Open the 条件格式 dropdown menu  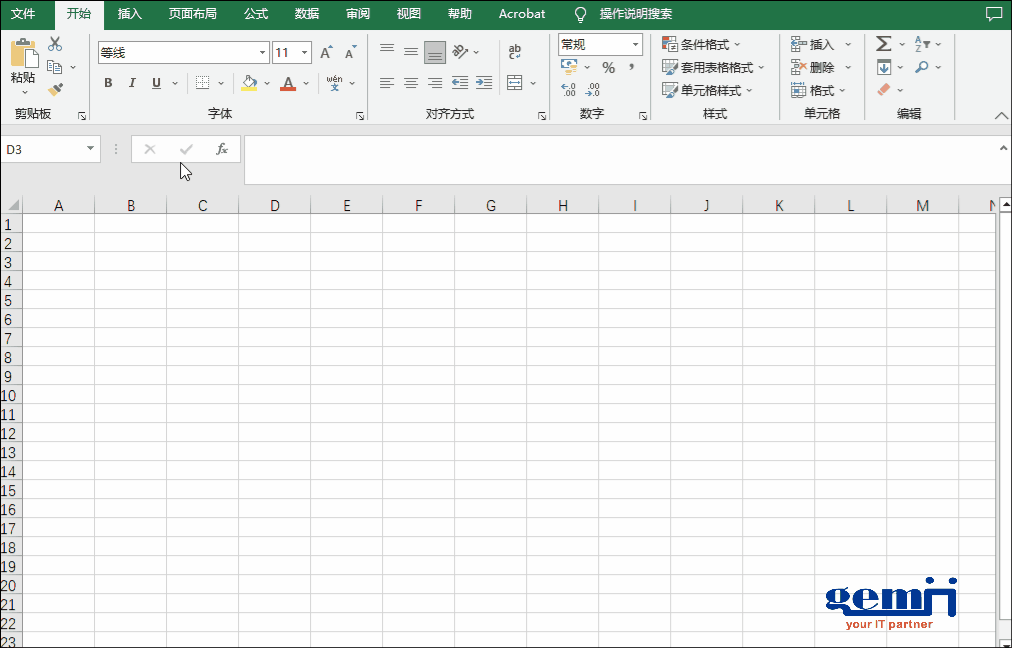pyautogui.click(x=702, y=45)
